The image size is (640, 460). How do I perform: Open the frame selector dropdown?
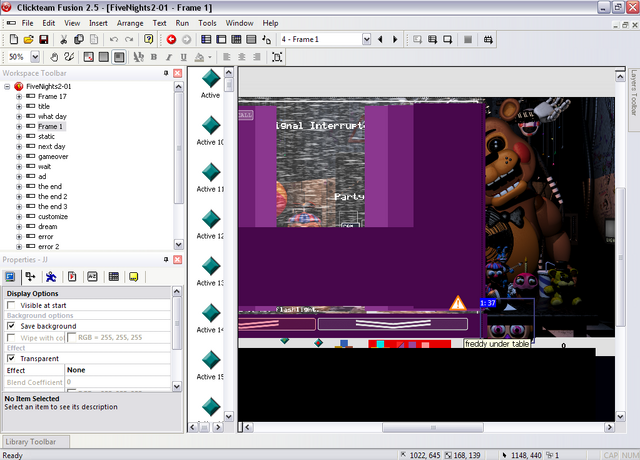pyautogui.click(x=367, y=39)
